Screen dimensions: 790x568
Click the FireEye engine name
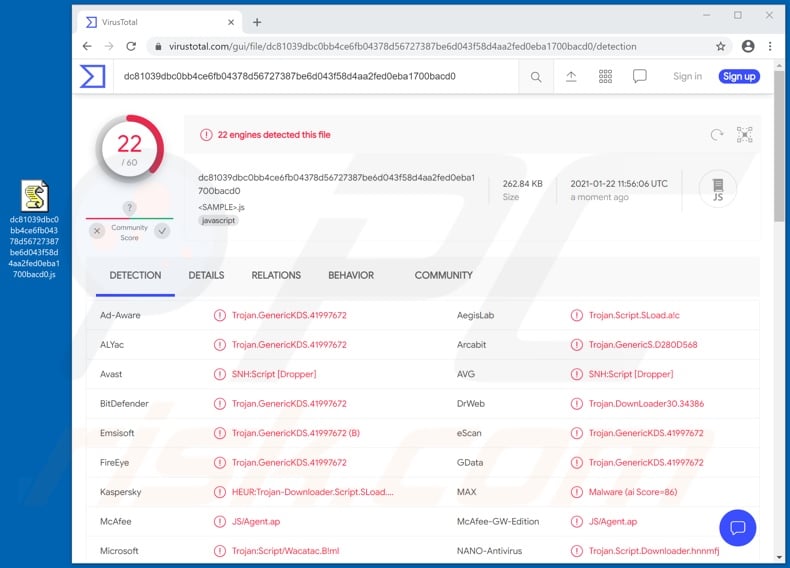click(x=114, y=463)
